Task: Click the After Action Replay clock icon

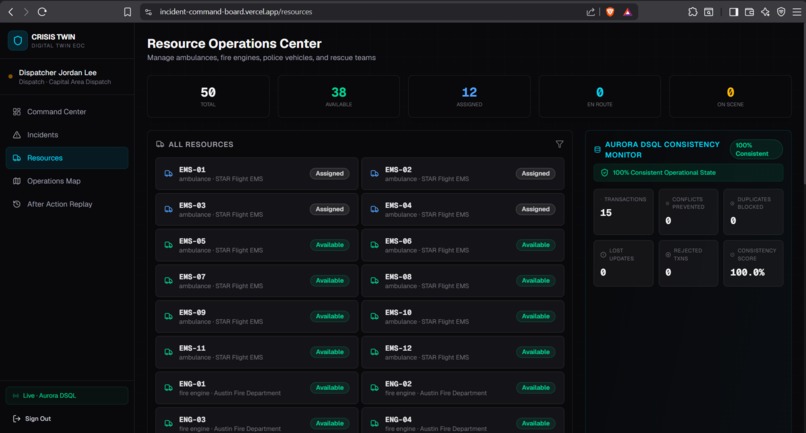Action: 16,204
